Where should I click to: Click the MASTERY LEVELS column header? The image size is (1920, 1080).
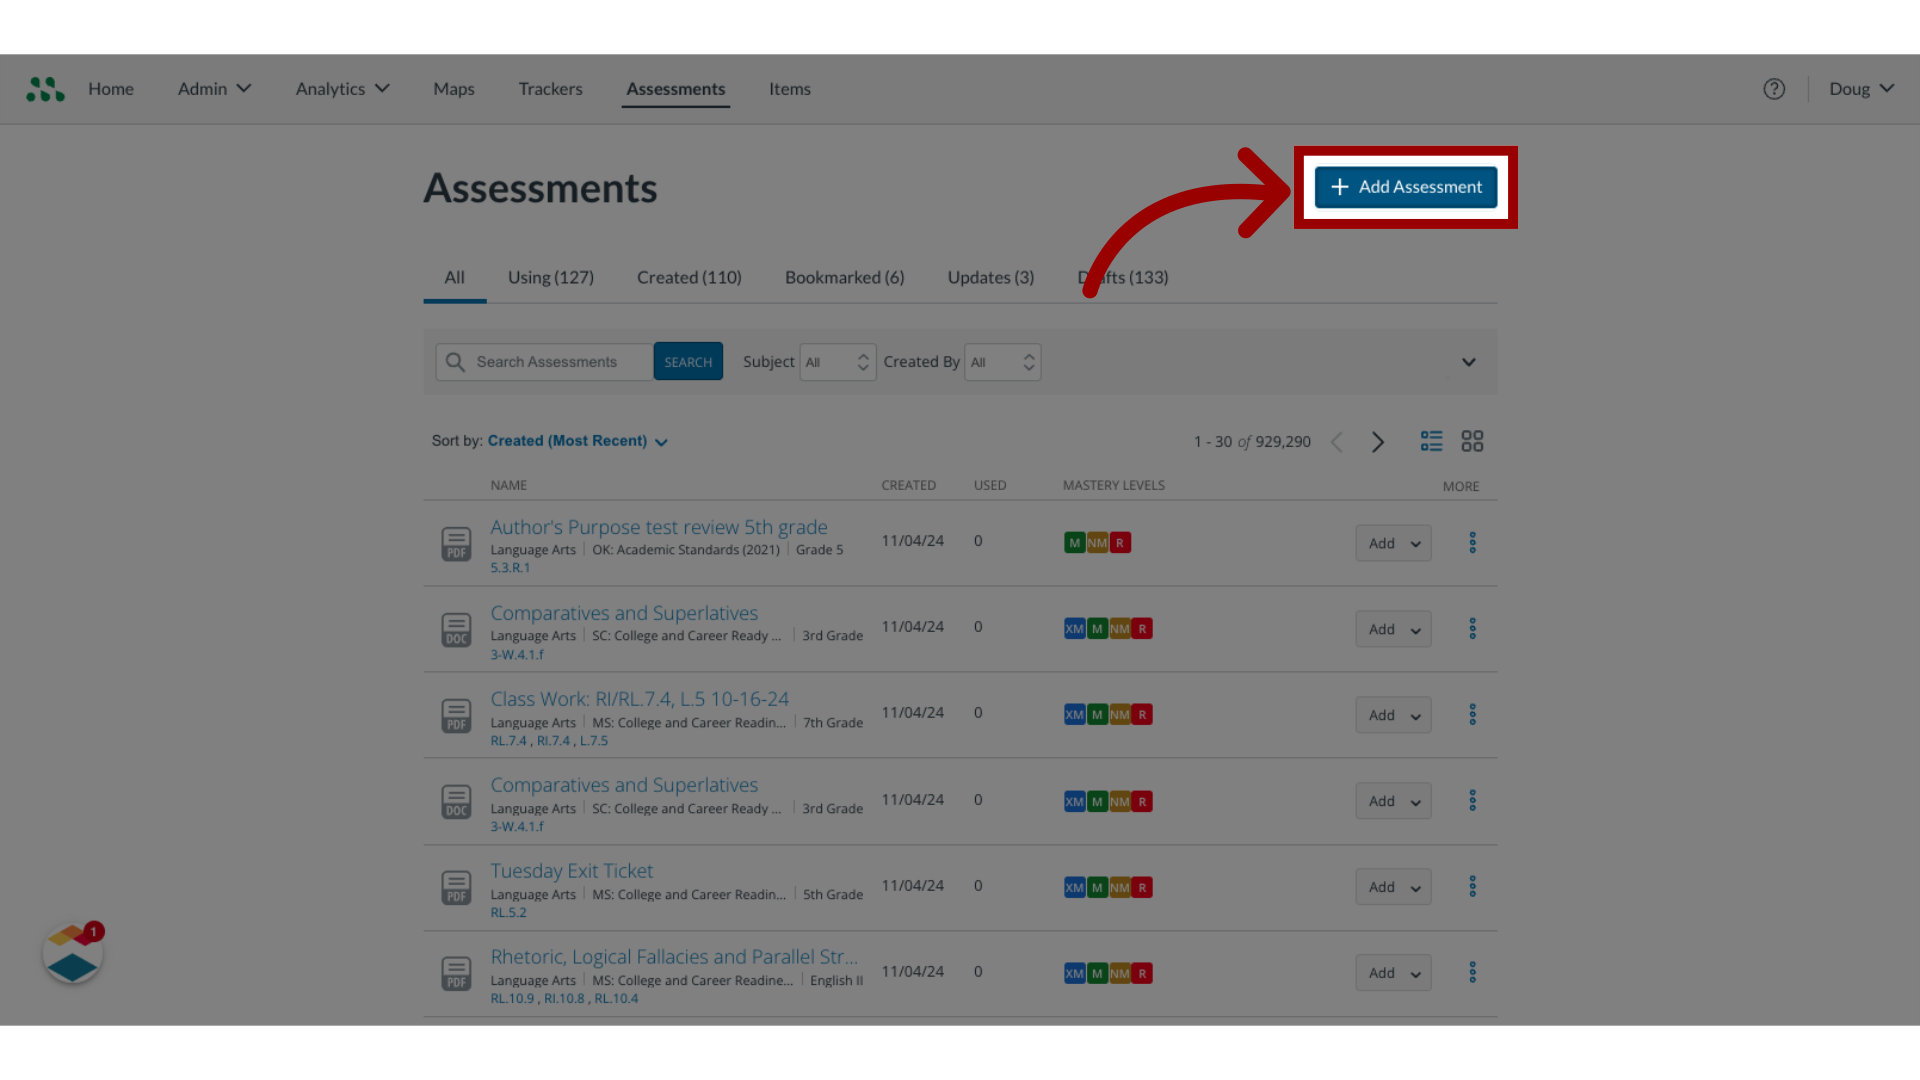click(x=1114, y=486)
